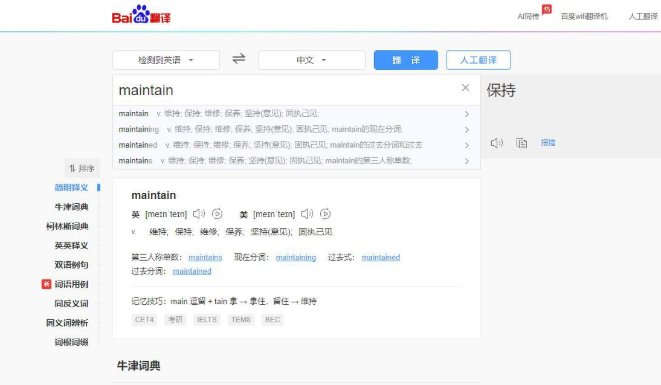Click the sort 排序 button
Image resolution: width=661 pixels, height=385 pixels.
(x=82, y=168)
